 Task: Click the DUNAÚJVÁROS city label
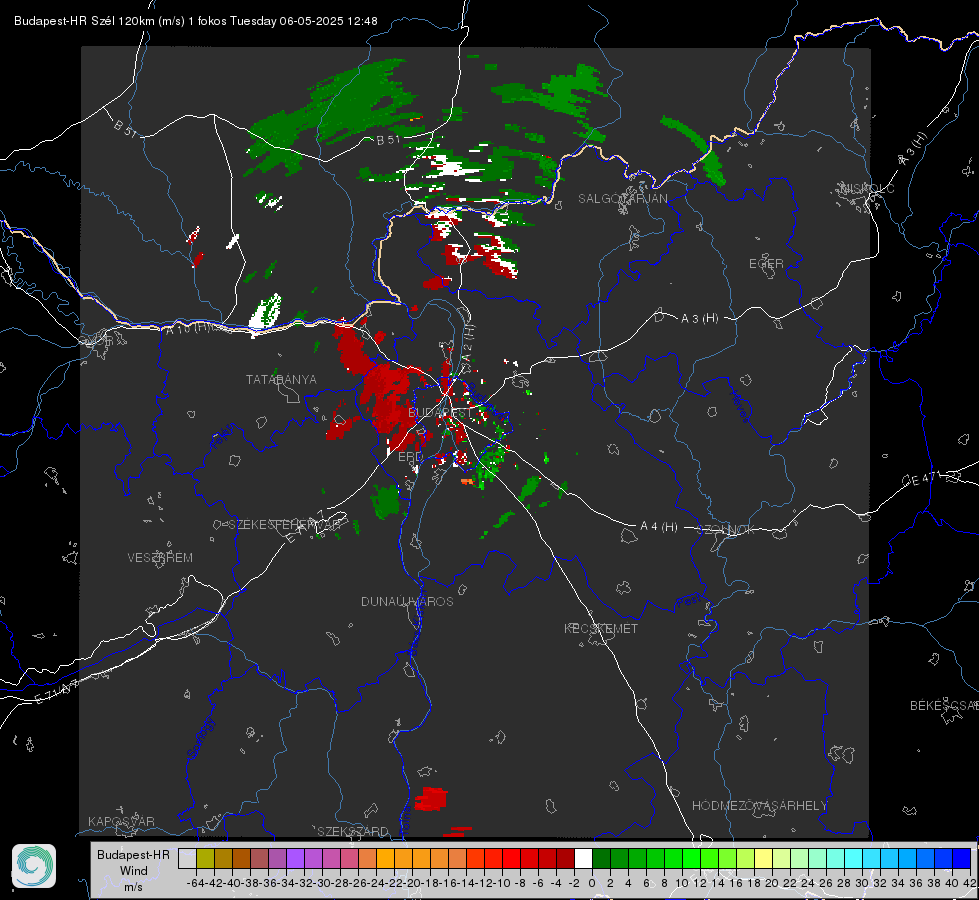407,601
